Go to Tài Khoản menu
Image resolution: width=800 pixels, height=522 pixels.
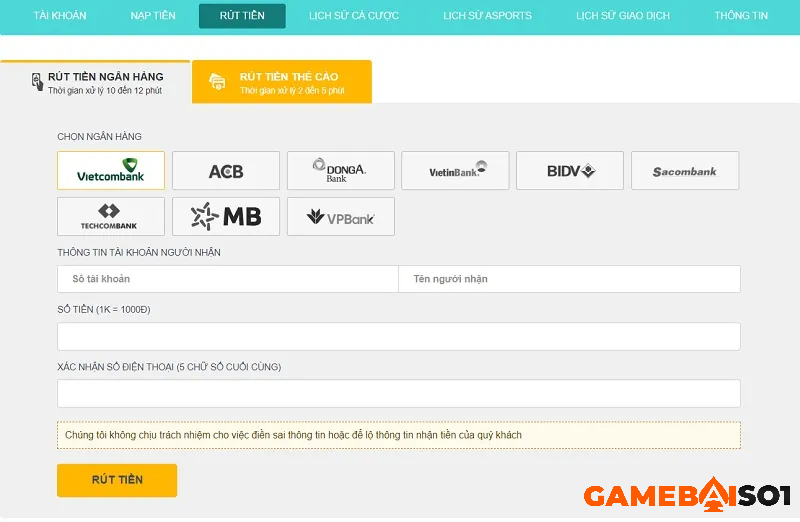[60, 16]
